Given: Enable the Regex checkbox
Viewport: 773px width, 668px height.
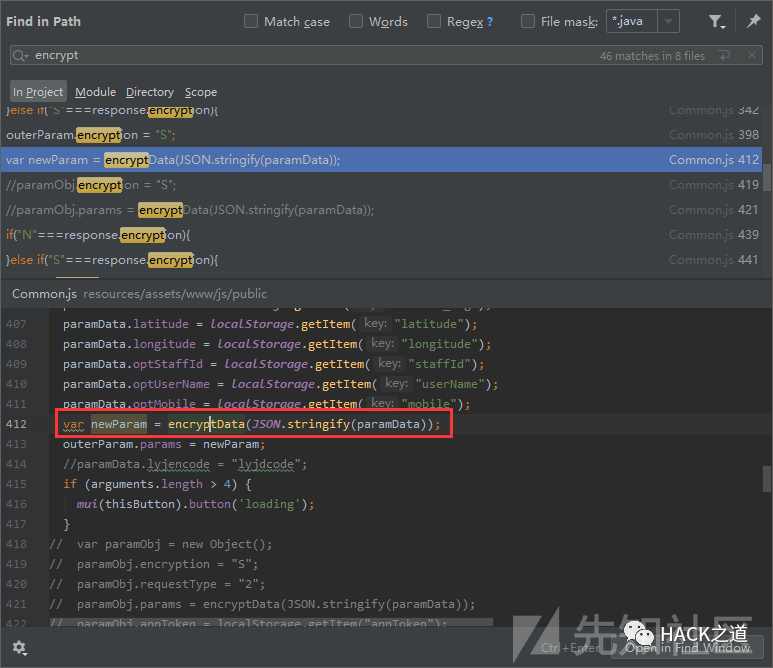Looking at the screenshot, I should (434, 21).
